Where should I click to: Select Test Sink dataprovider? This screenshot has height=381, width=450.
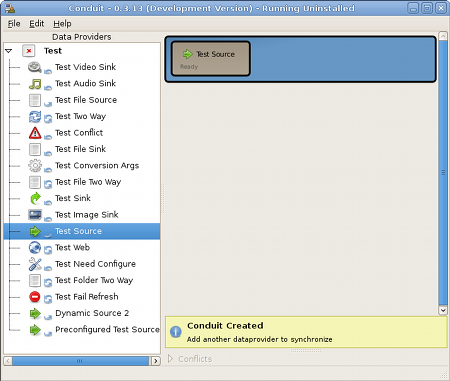(73, 198)
